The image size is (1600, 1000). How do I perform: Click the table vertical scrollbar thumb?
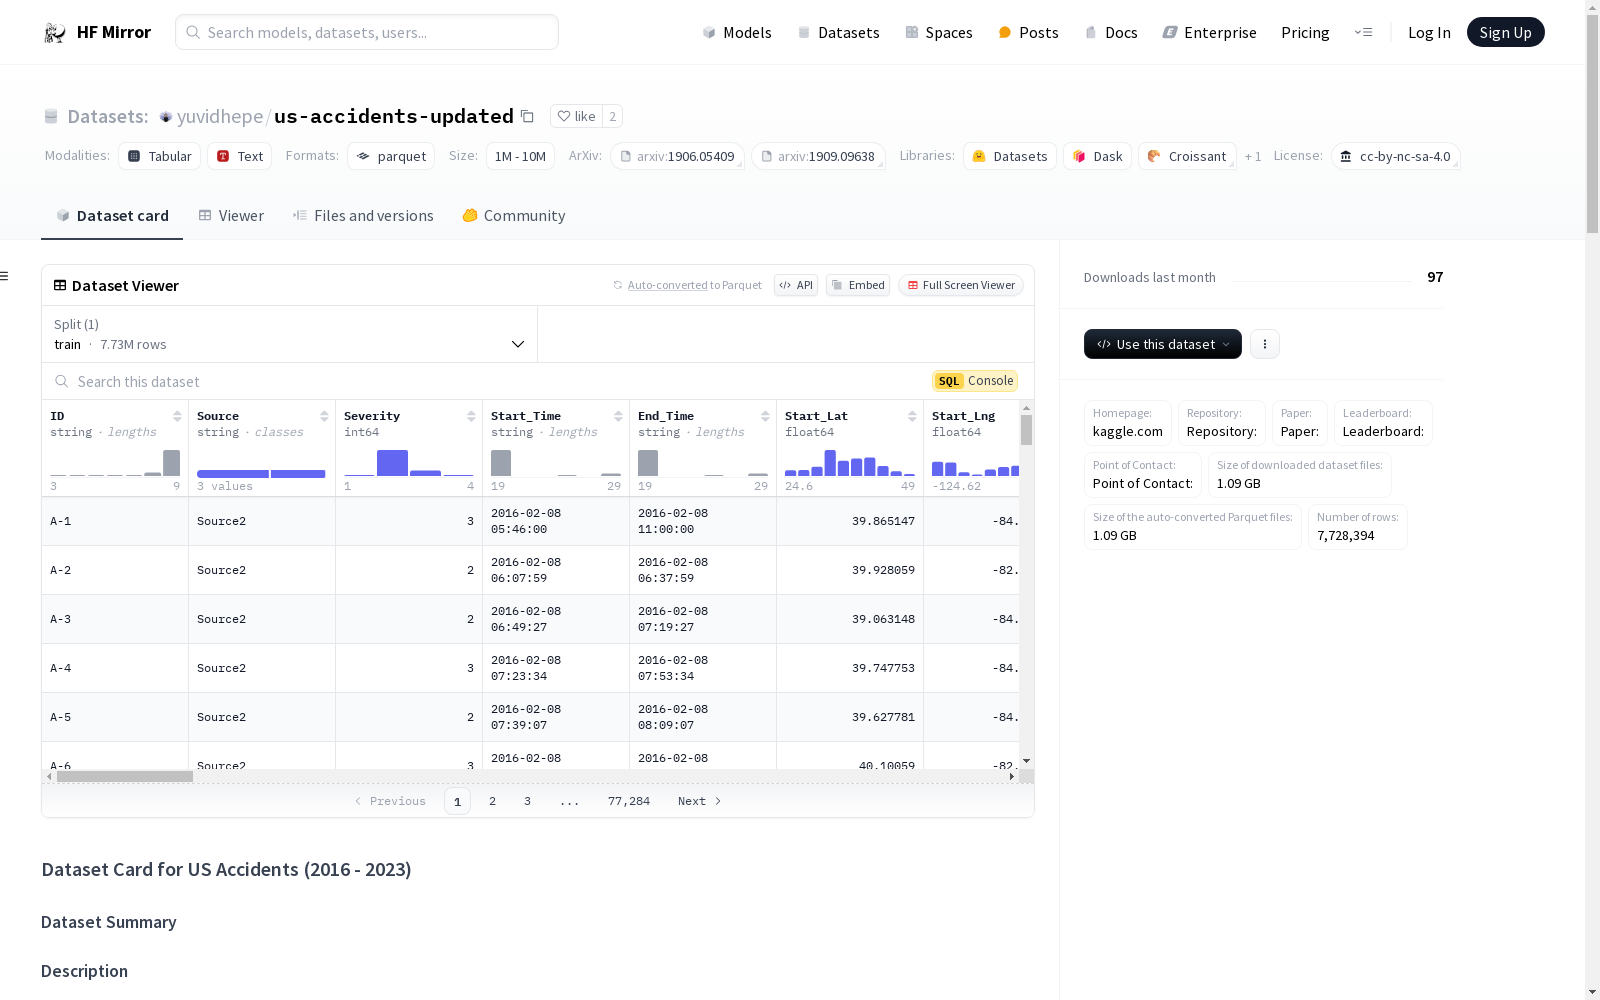point(1026,430)
